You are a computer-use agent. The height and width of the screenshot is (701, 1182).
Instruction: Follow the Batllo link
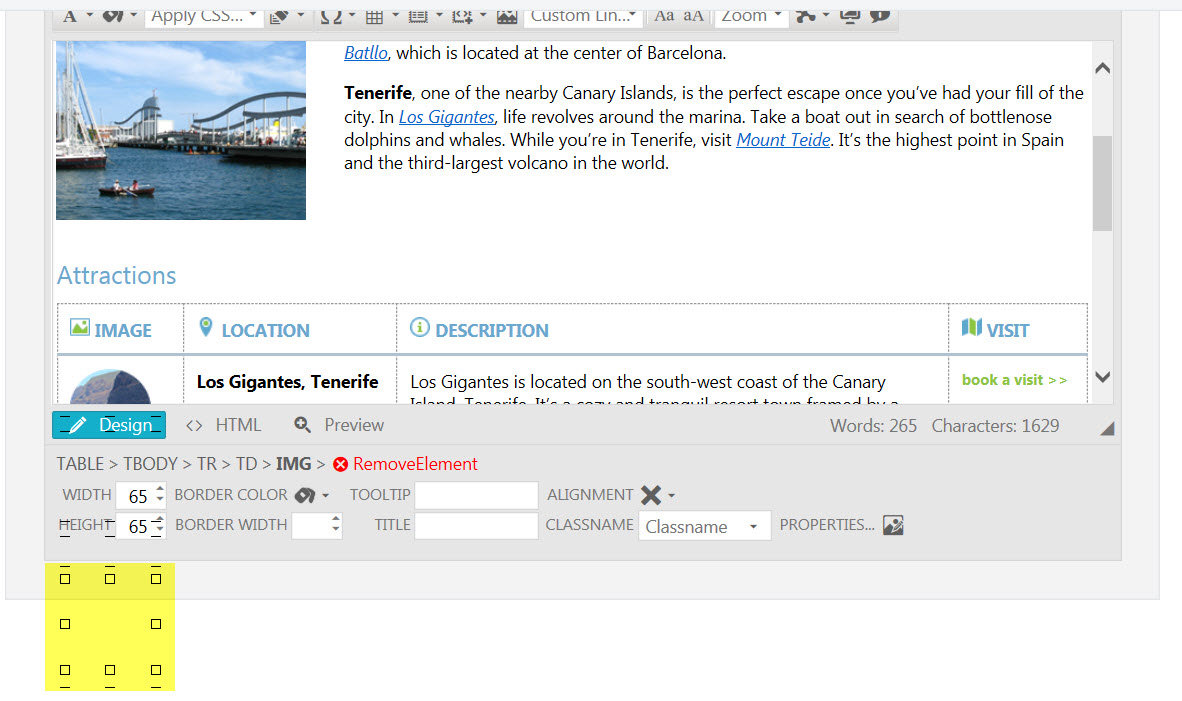pyautogui.click(x=366, y=53)
